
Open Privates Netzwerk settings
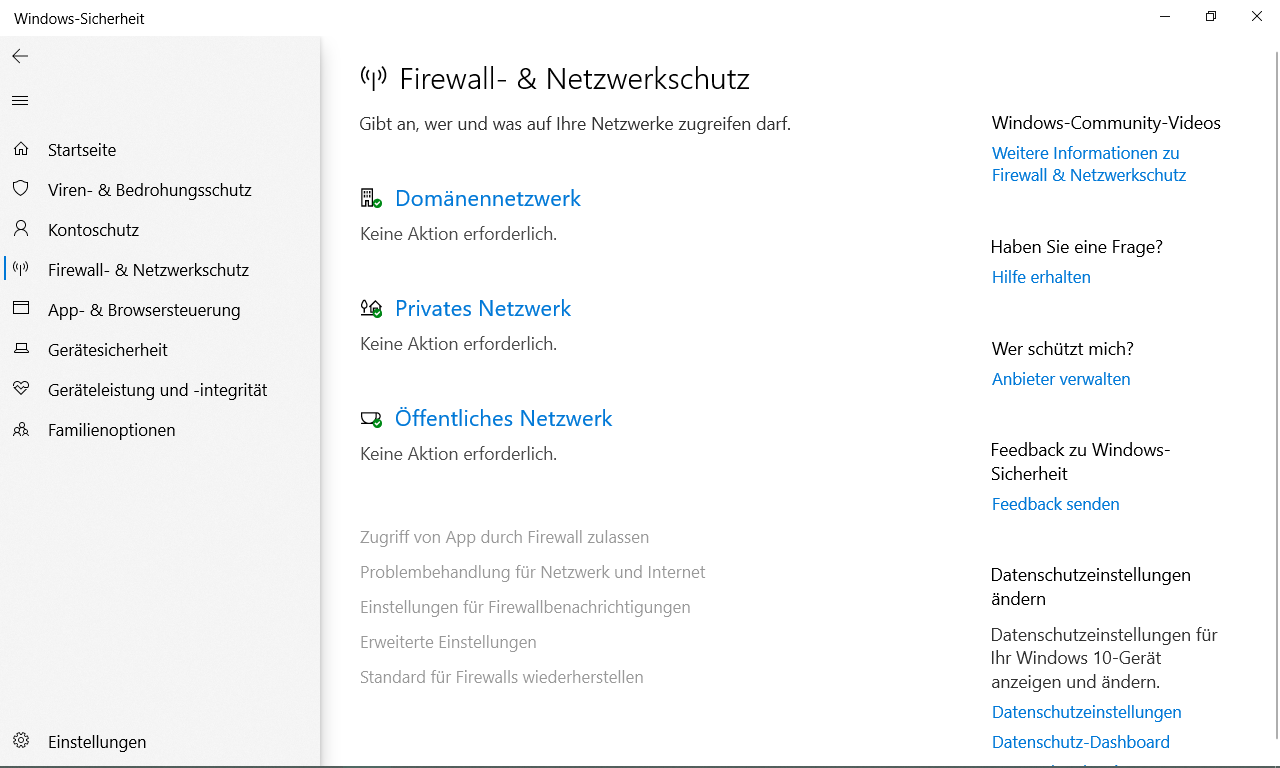pyautogui.click(x=482, y=309)
